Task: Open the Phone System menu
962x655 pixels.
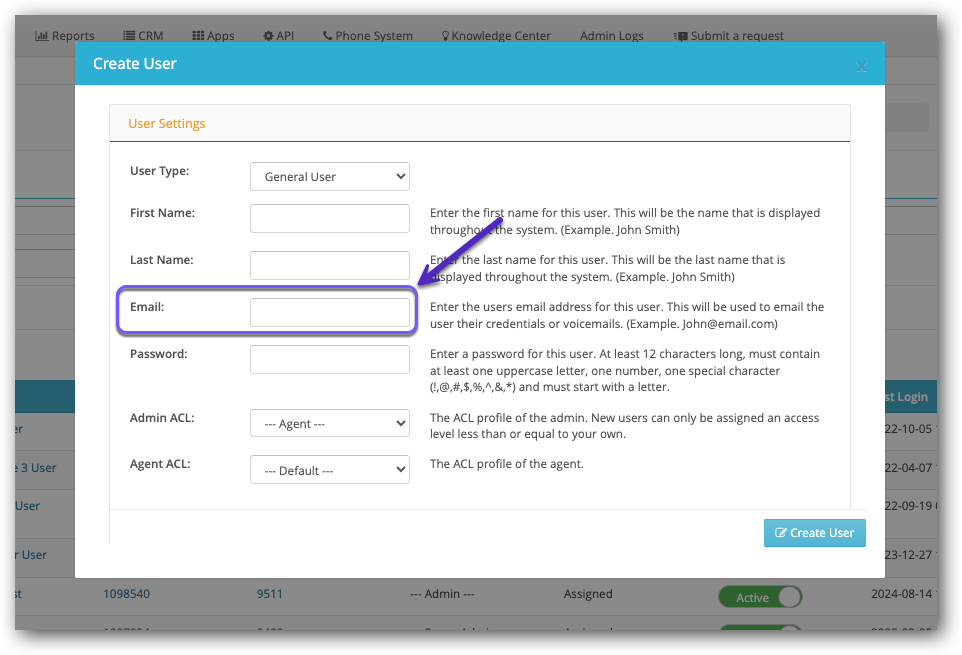Action: click(367, 36)
